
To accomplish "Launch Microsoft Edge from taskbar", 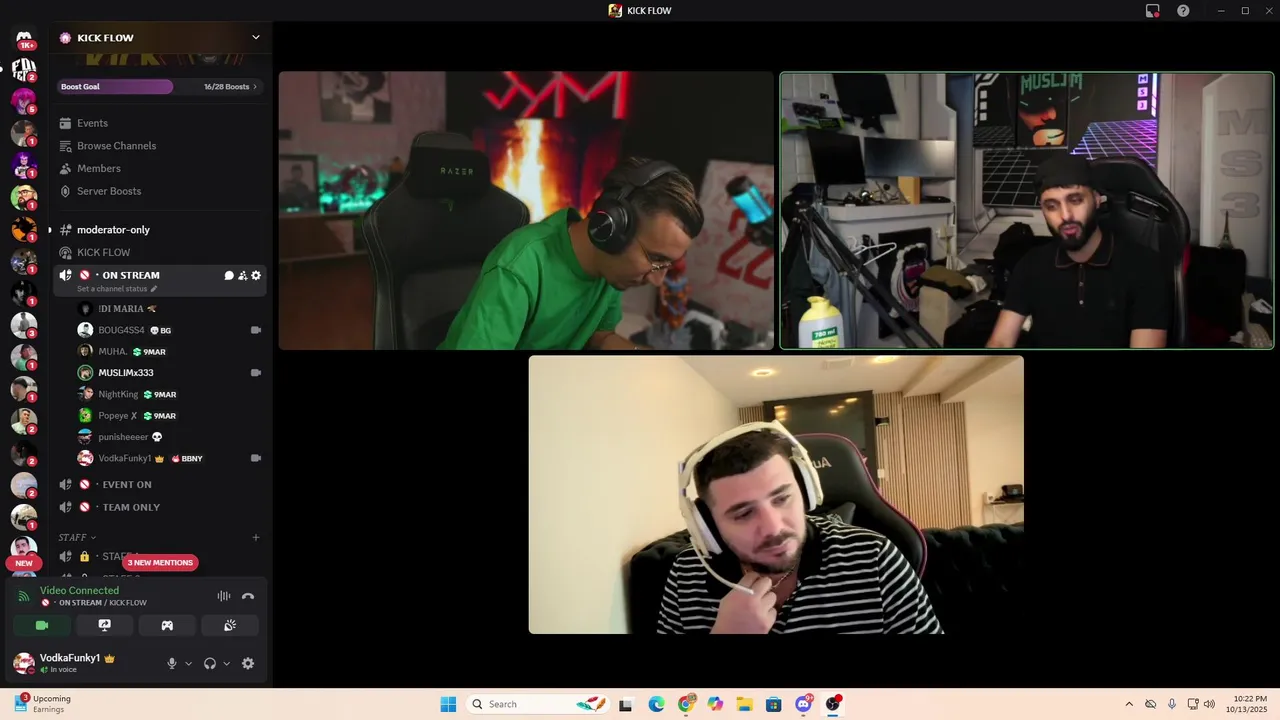I will pyautogui.click(x=656, y=704).
